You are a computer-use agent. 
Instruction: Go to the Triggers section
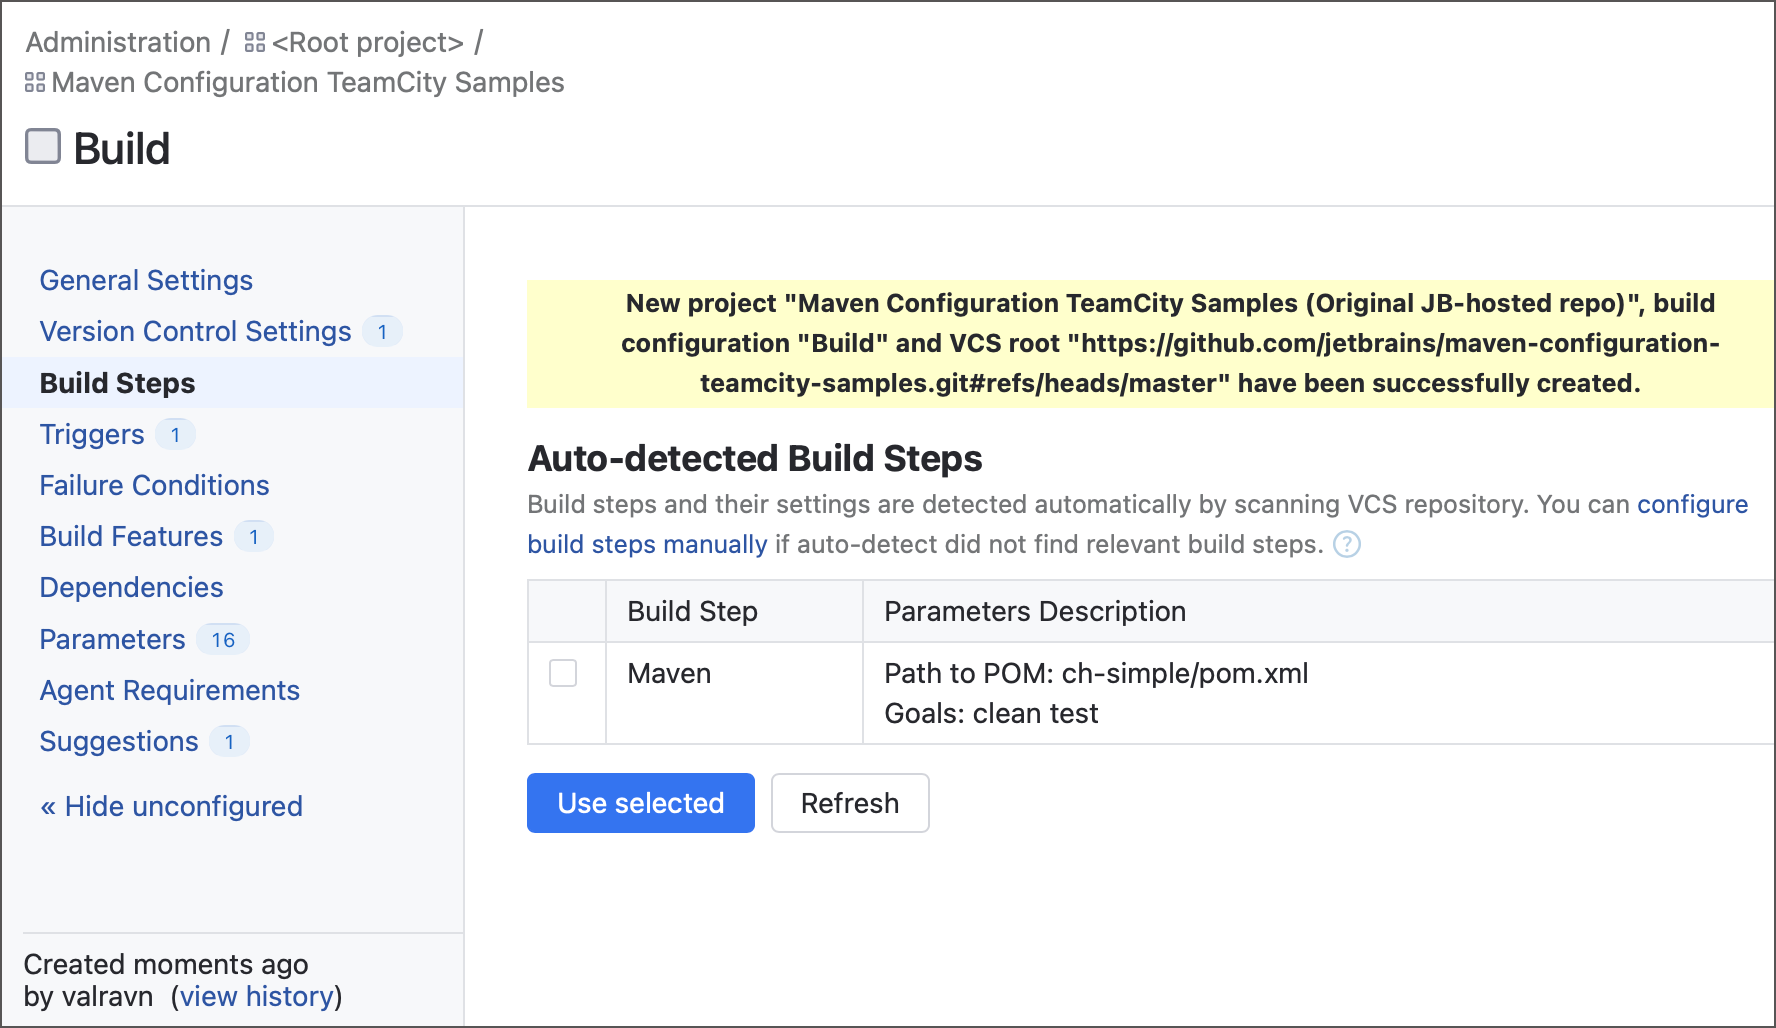92,434
